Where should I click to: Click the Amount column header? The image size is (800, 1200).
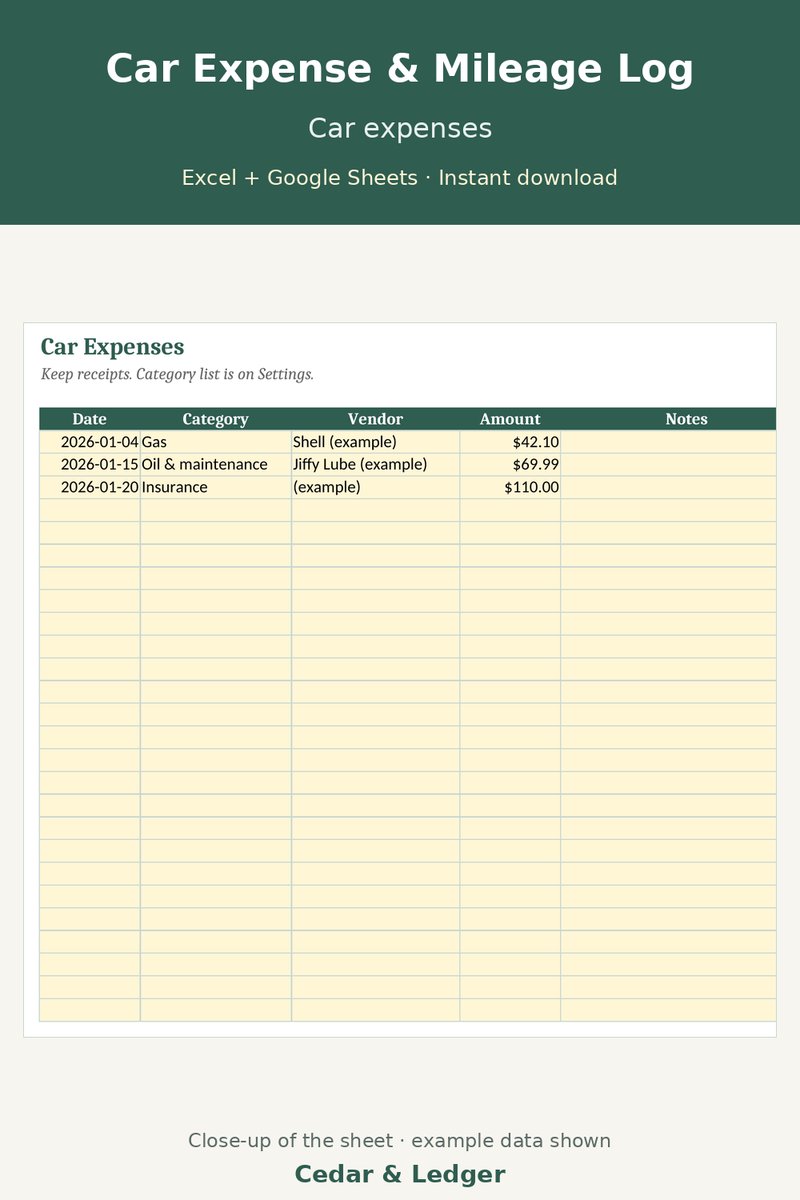point(510,419)
